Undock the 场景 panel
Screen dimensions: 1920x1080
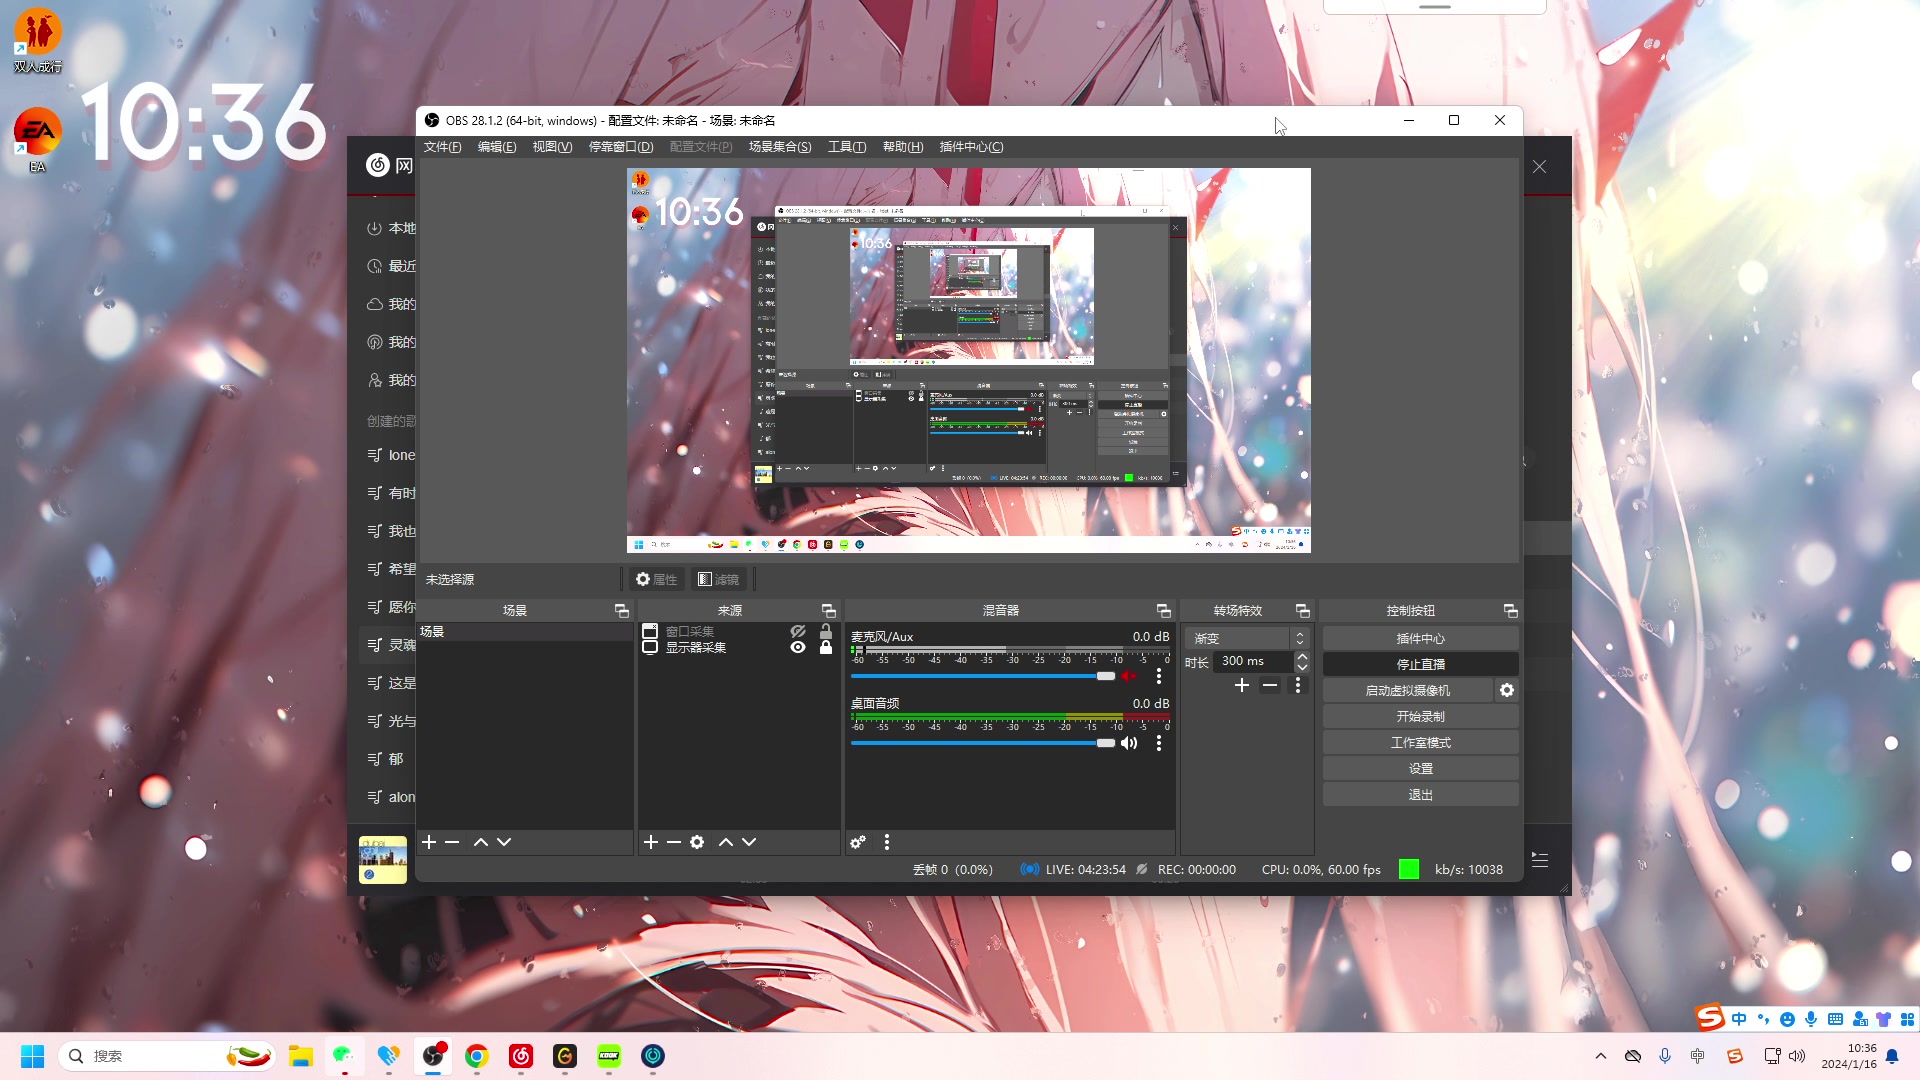pyautogui.click(x=622, y=610)
